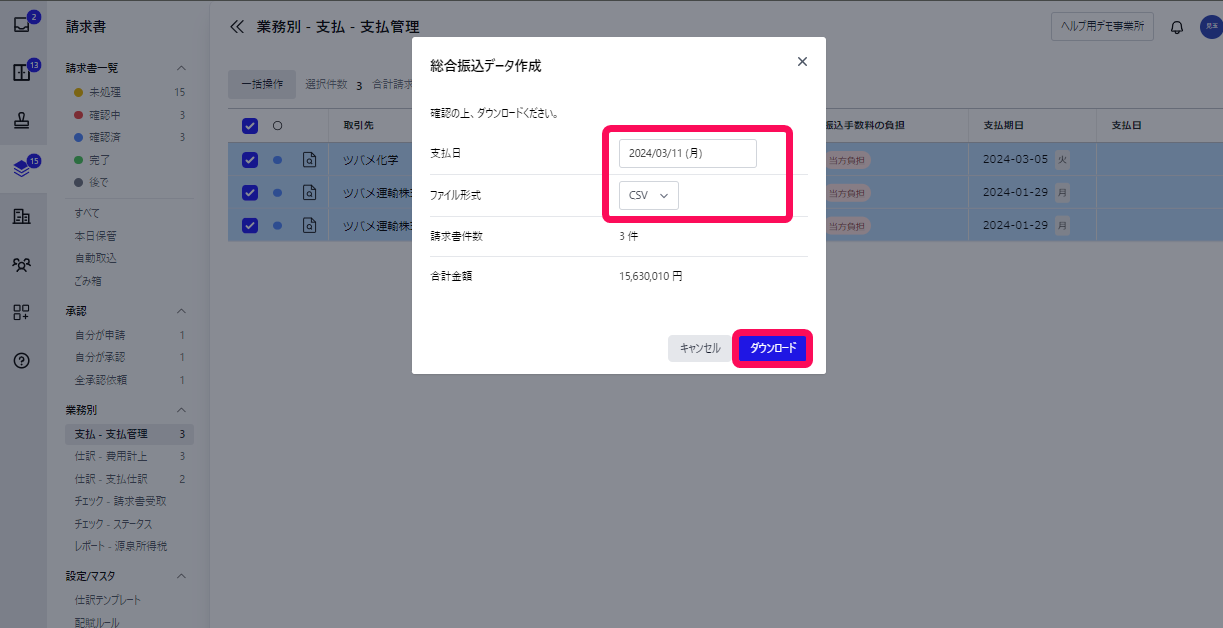Open document preview icon for ツバメ化学 row
The image size is (1223, 628).
coord(310,160)
